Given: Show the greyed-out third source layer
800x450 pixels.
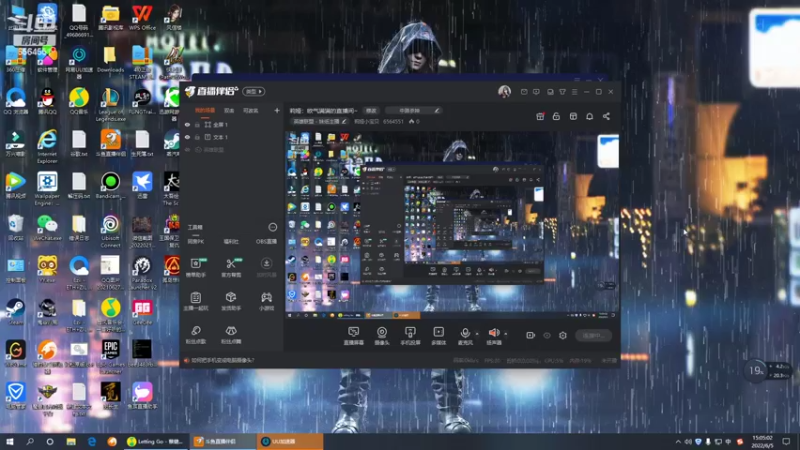Looking at the screenshot, I should pyautogui.click(x=187, y=149).
